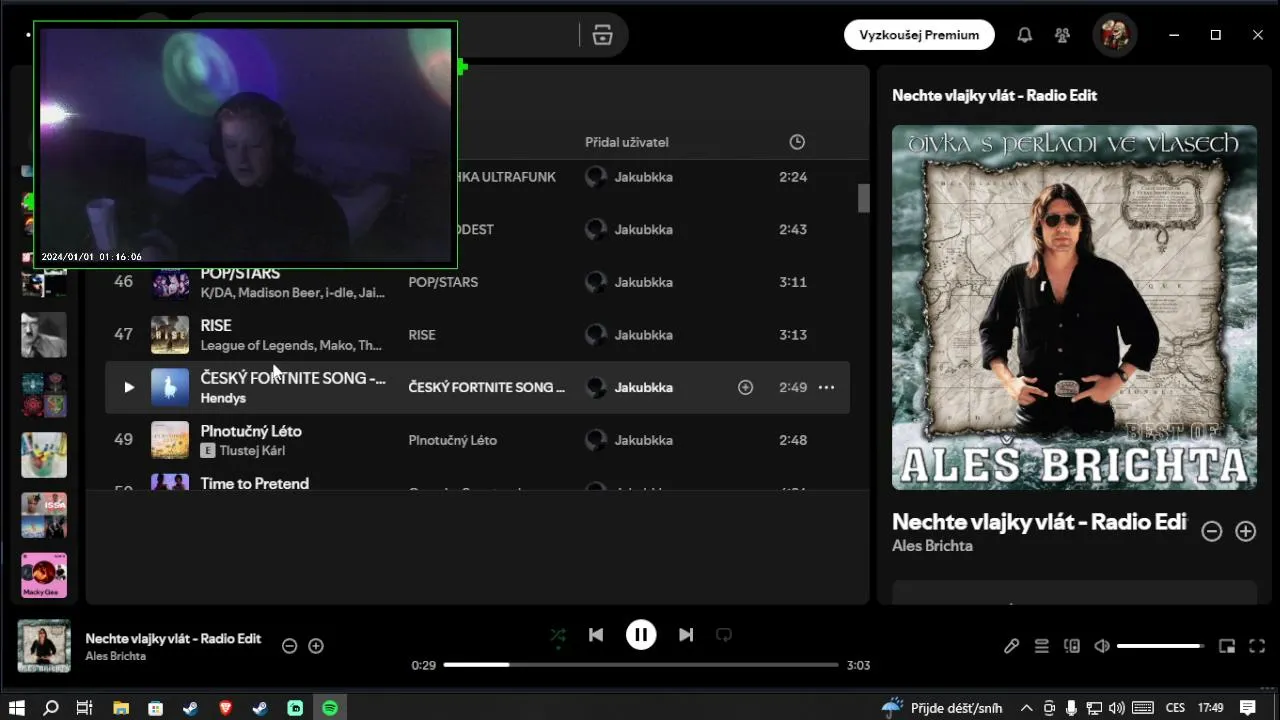Open the miniplayer

click(x=1227, y=646)
